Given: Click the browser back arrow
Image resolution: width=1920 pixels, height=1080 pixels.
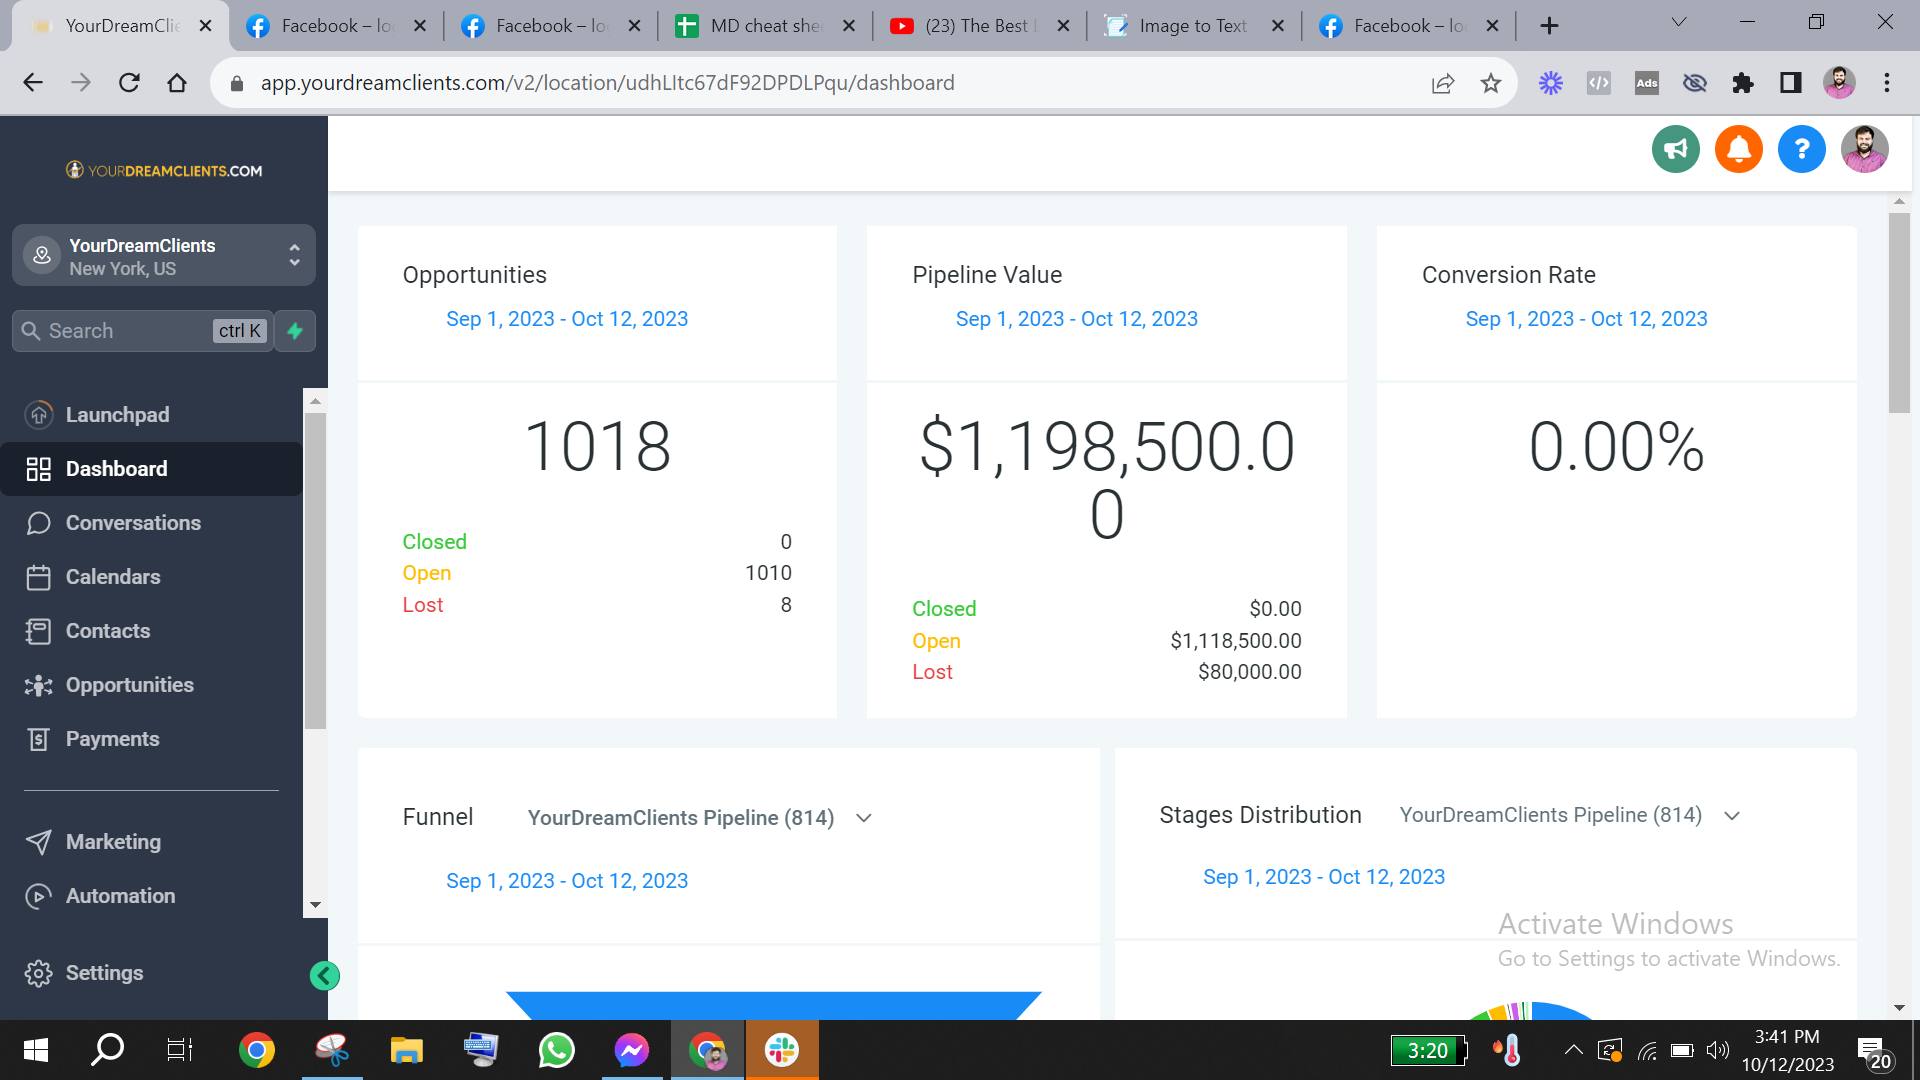Looking at the screenshot, I should coord(33,83).
